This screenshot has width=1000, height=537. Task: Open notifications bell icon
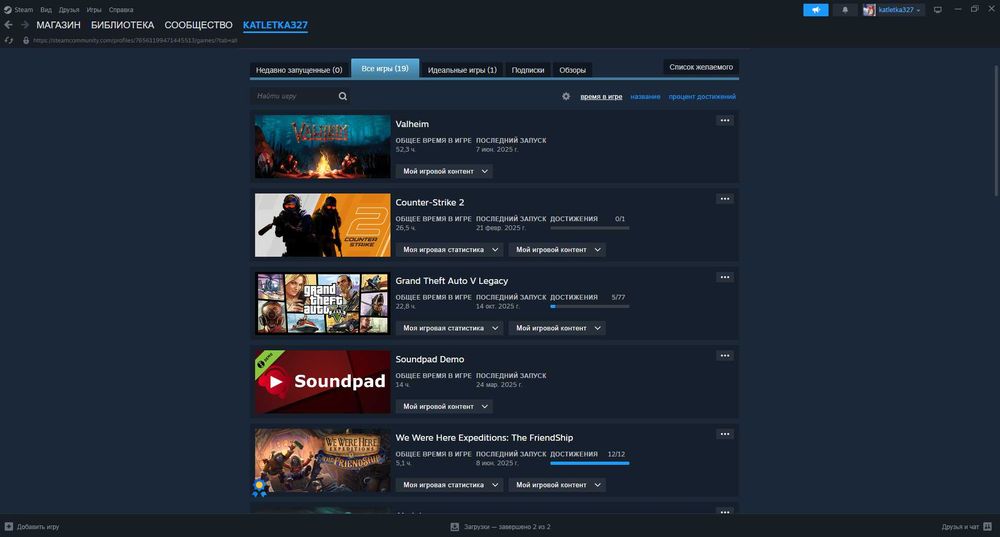coord(845,10)
